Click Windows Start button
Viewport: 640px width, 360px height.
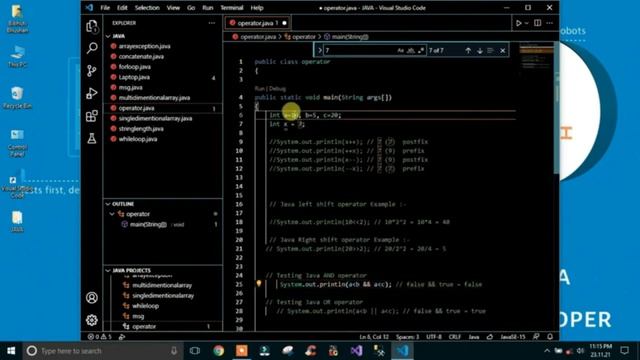(11, 351)
